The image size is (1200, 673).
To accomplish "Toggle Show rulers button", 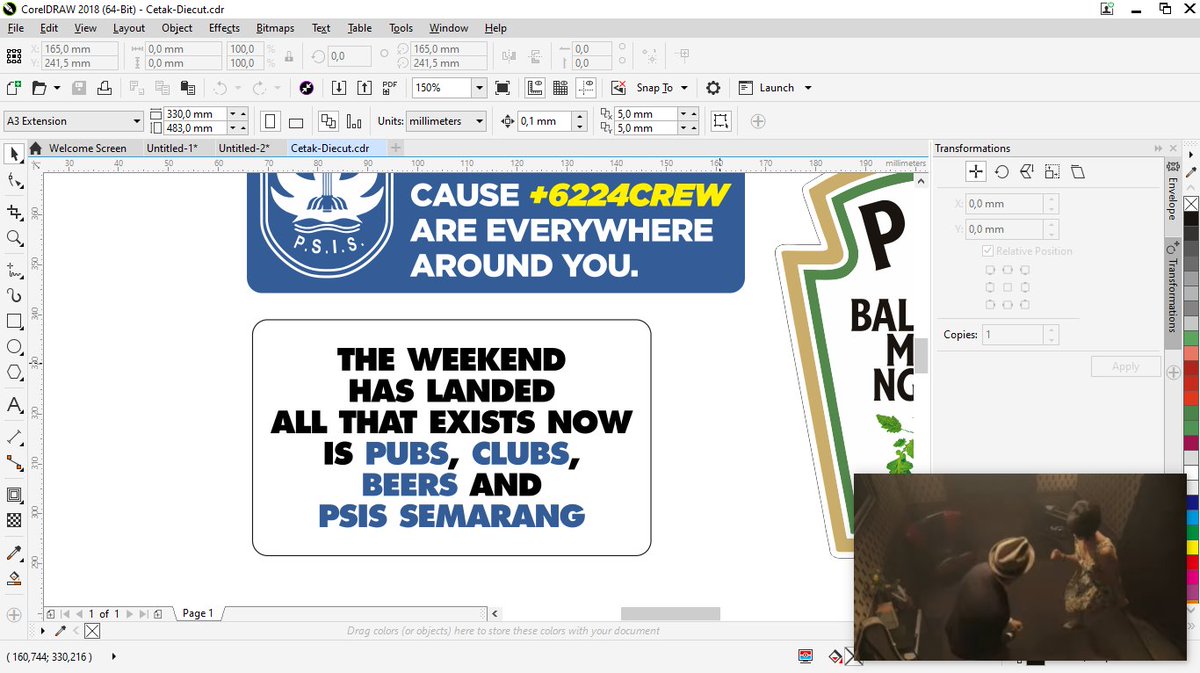I will 535,88.
